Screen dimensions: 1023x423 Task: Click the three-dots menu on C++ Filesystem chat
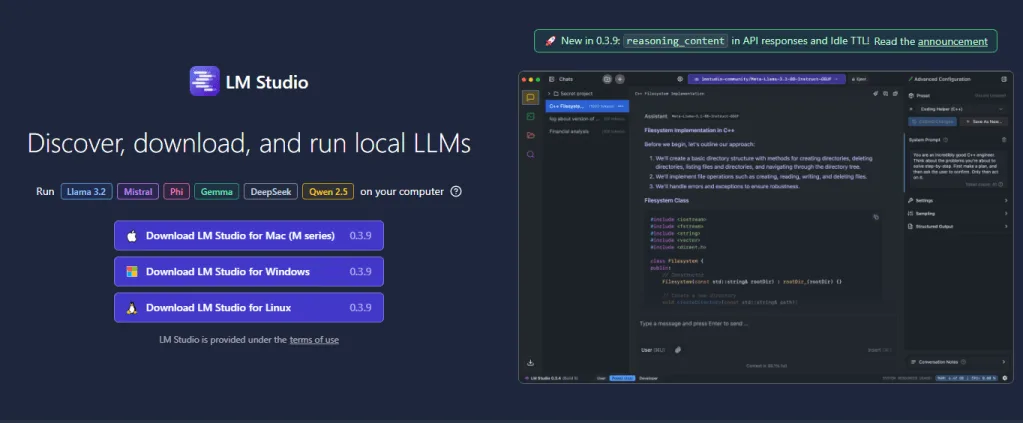[x=620, y=106]
